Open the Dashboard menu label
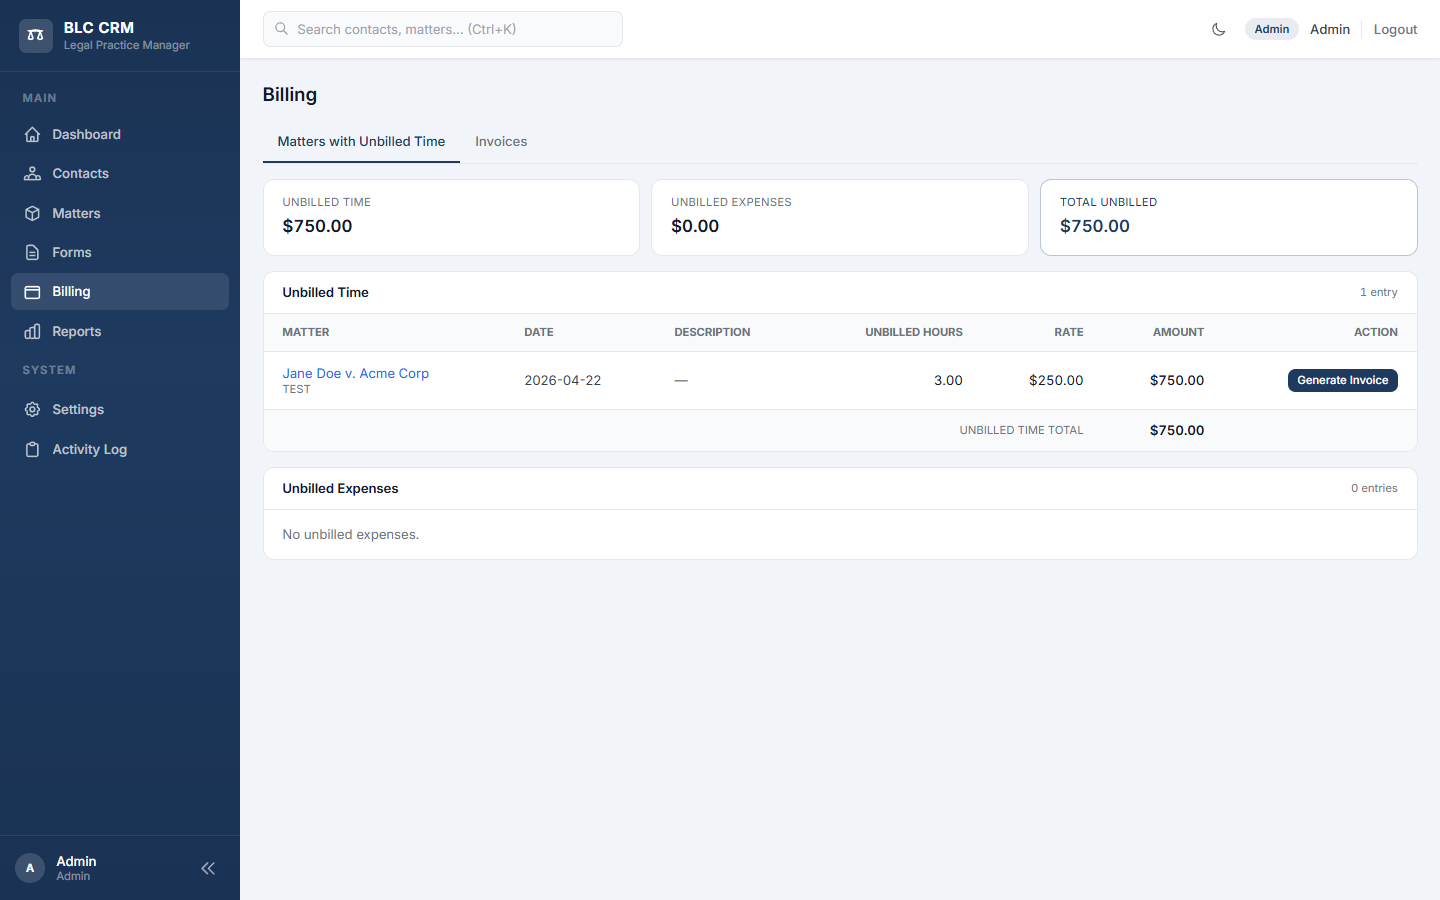The image size is (1440, 900). (x=86, y=135)
